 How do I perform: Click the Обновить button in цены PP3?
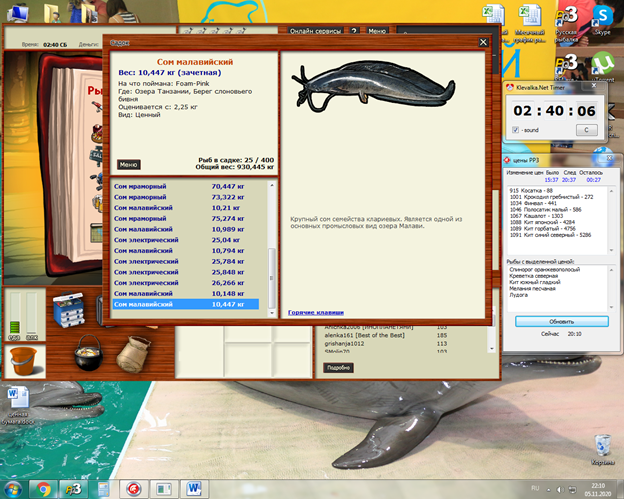562,322
